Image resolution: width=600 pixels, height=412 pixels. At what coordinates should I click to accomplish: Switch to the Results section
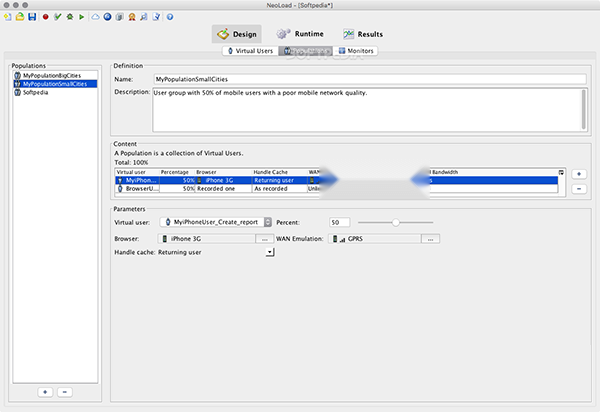(x=363, y=34)
